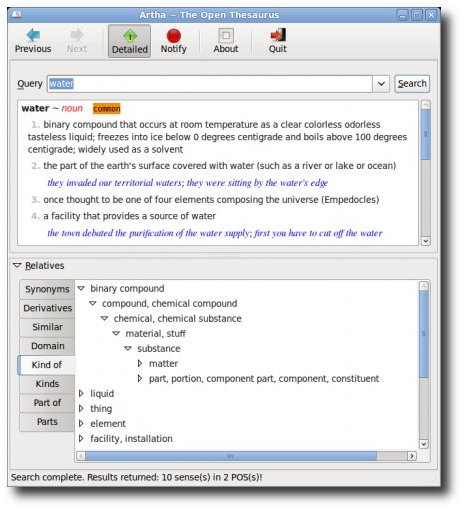Expand the matter tree node
Screen dimensions: 464x510
pyautogui.click(x=140, y=363)
